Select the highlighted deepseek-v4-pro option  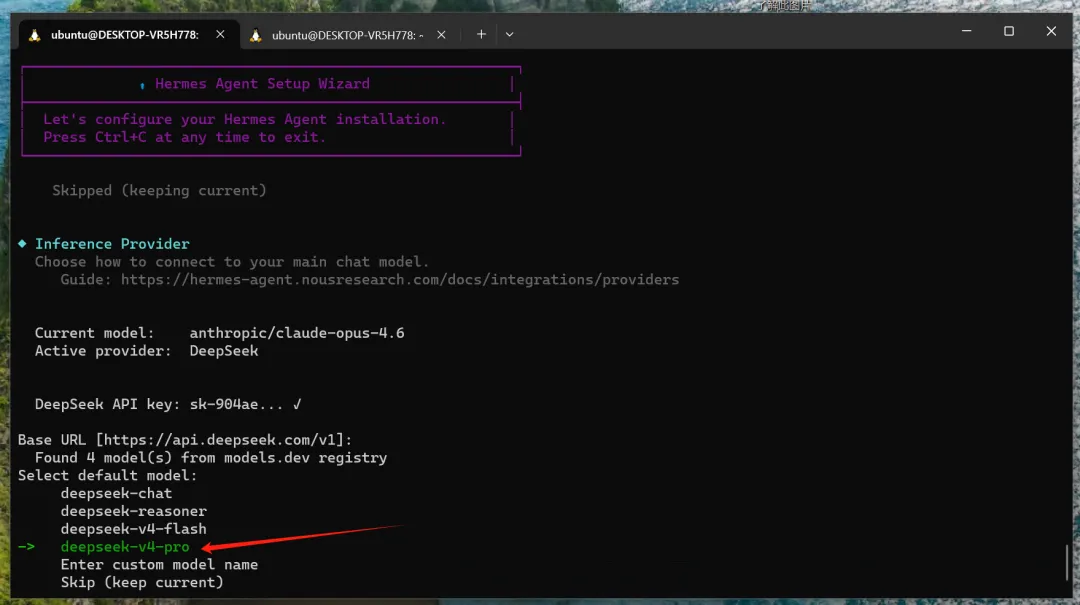pos(125,547)
